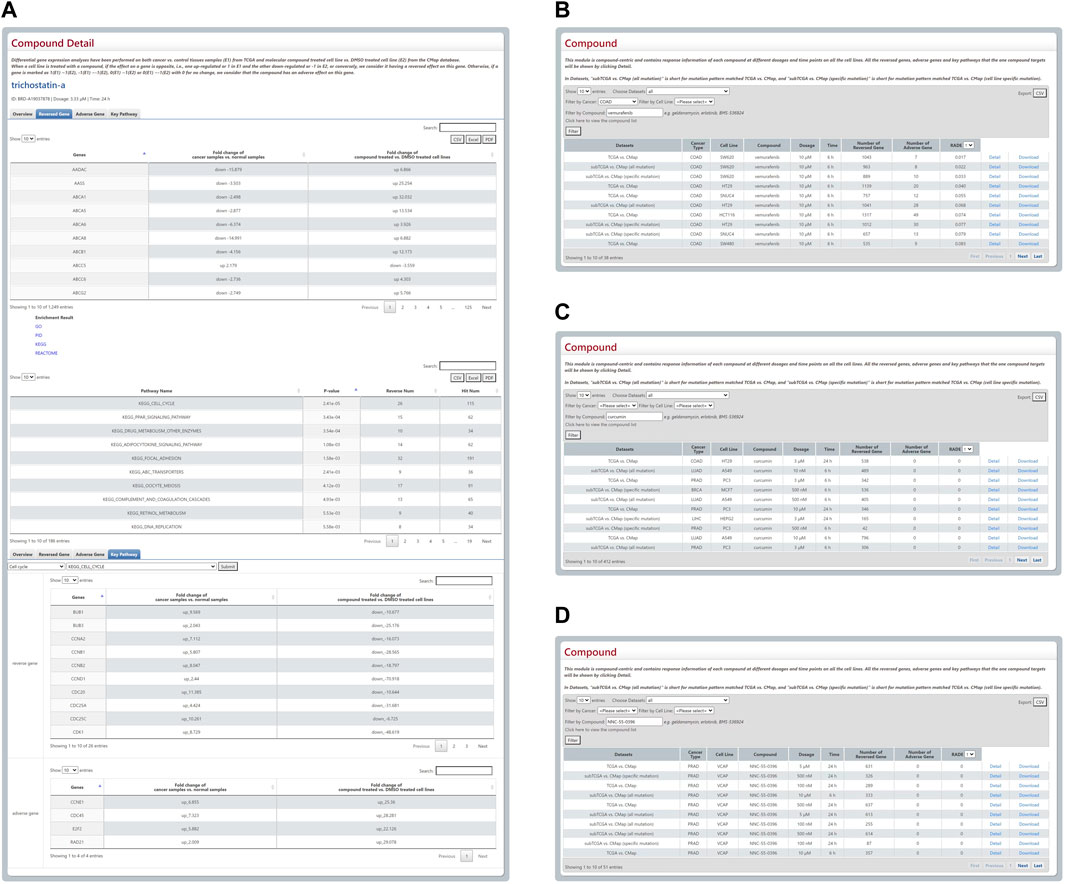Export pathway enrichment table as PDF
This screenshot has height=884, width=1065.
489,377
